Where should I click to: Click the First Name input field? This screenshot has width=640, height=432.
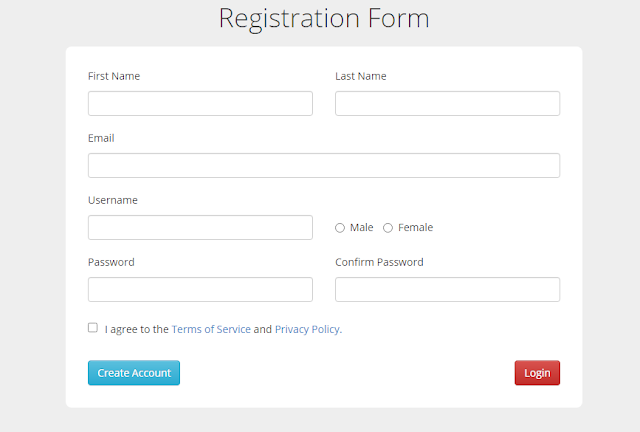[x=200, y=103]
